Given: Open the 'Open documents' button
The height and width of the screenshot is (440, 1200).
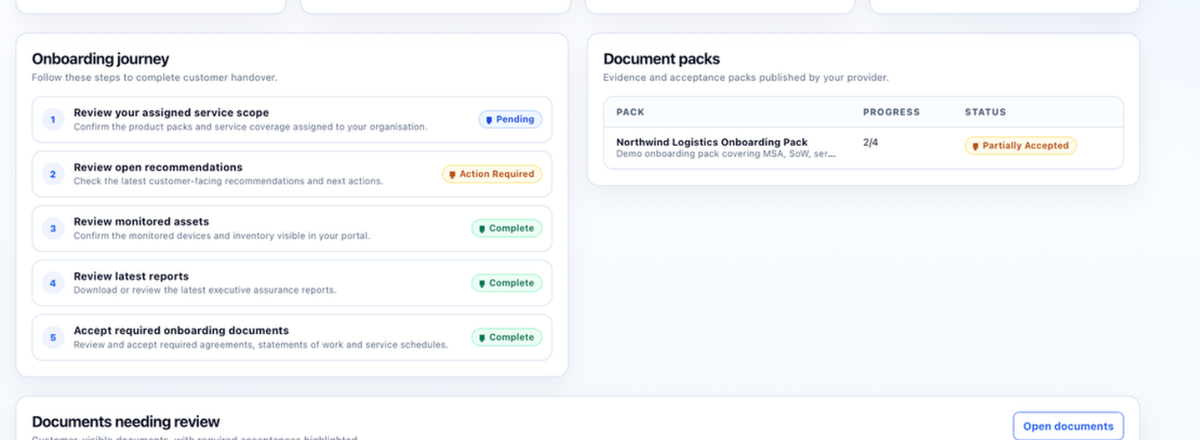Looking at the screenshot, I should (1068, 426).
